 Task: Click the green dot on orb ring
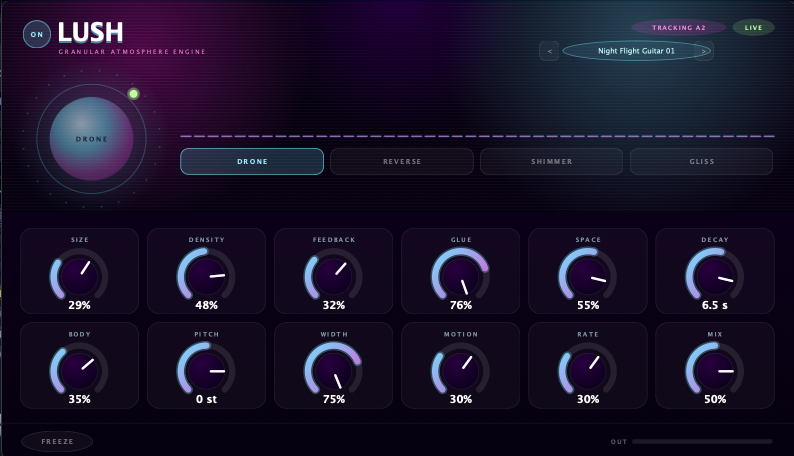(134, 94)
